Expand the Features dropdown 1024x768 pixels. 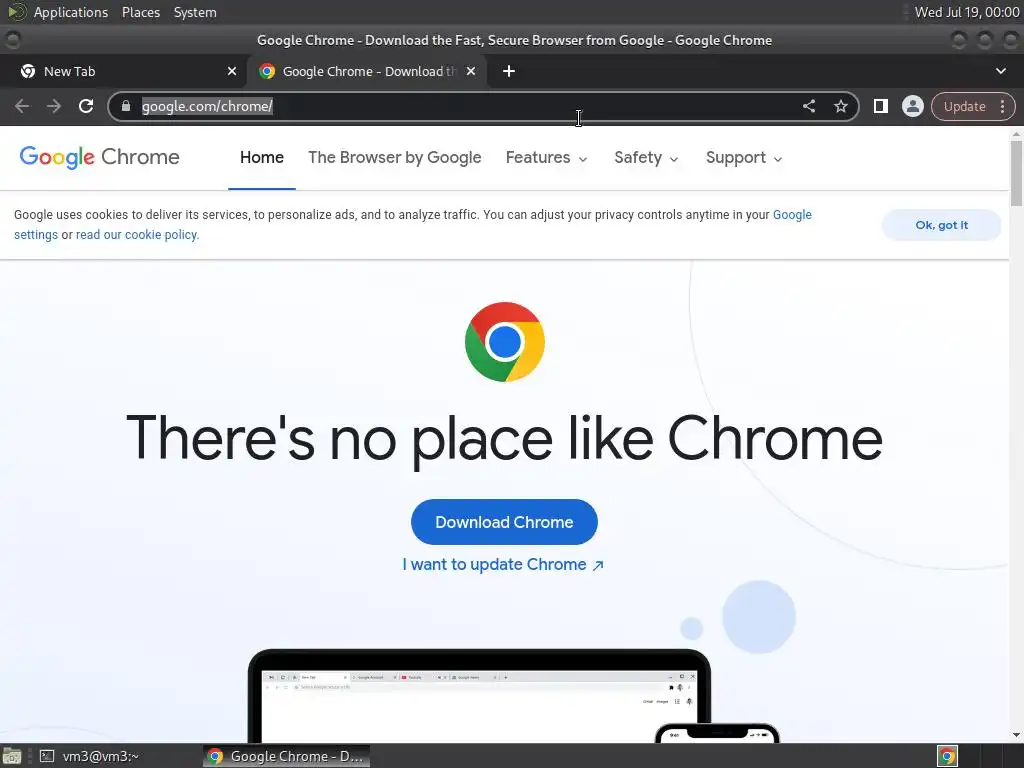tap(546, 157)
